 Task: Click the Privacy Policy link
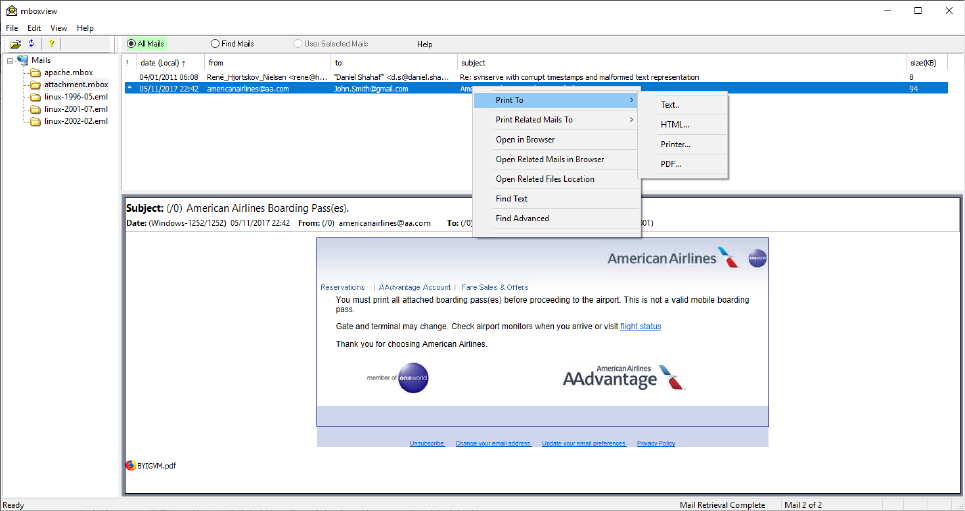point(656,443)
